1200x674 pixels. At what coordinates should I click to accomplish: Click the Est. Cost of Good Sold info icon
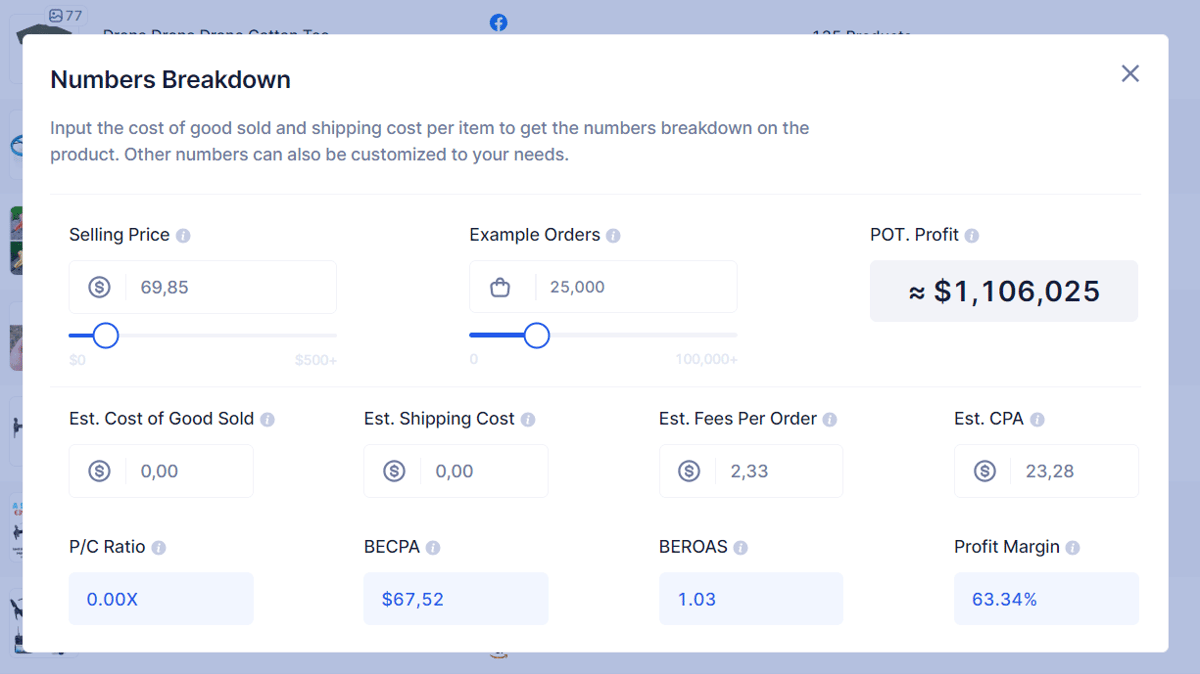tap(267, 420)
